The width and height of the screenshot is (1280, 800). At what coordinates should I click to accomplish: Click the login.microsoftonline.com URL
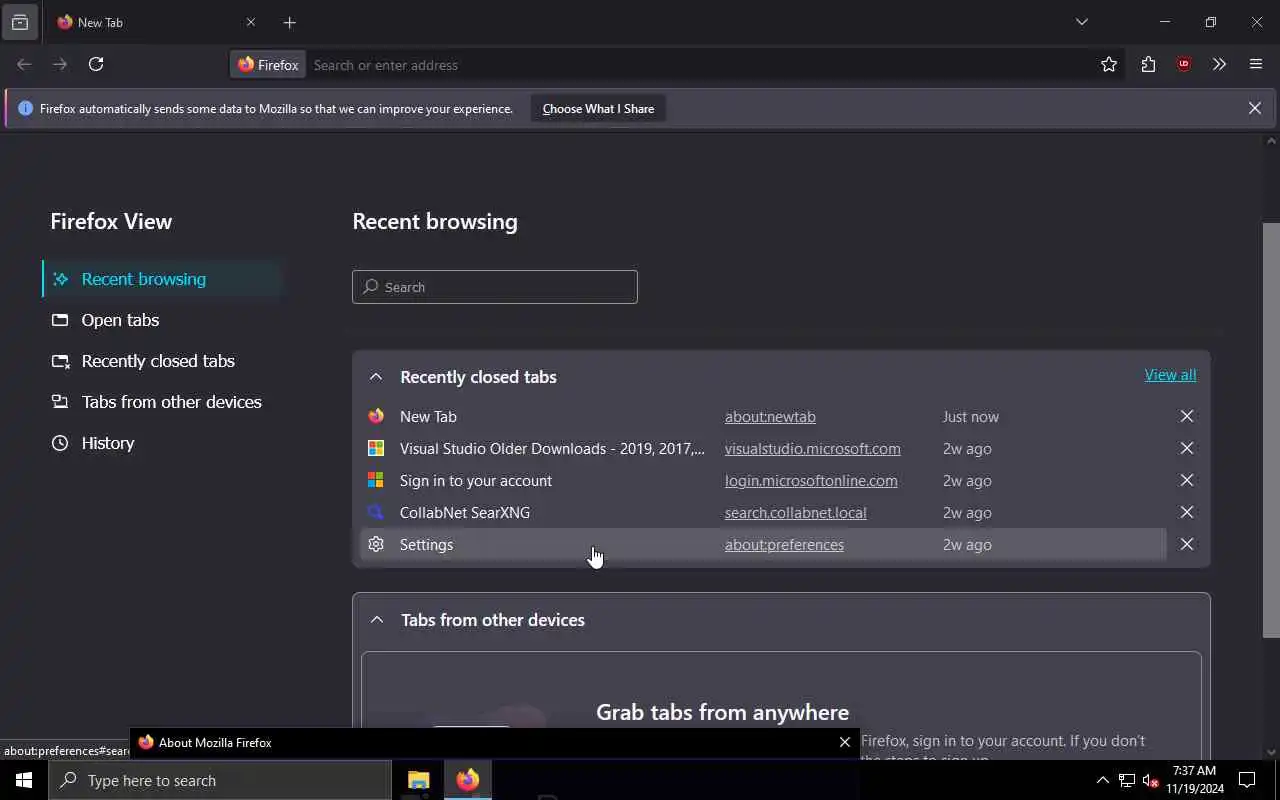click(x=811, y=481)
